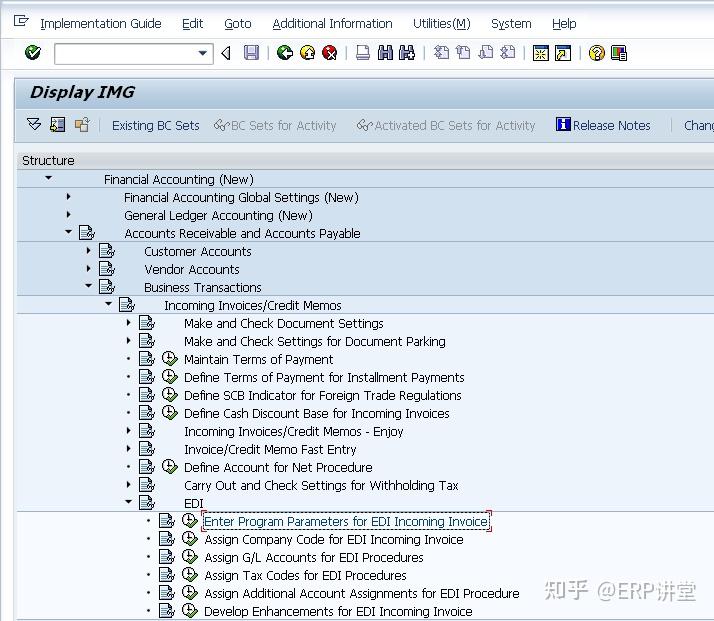Image resolution: width=714 pixels, height=621 pixels.
Task: Click the Print icon in toolbar
Action: tap(363, 53)
